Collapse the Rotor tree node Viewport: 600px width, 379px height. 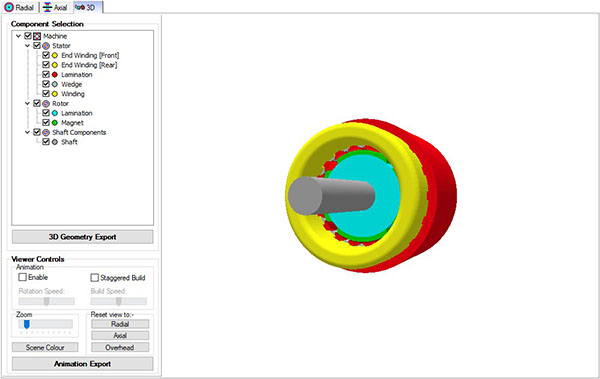[x=27, y=103]
